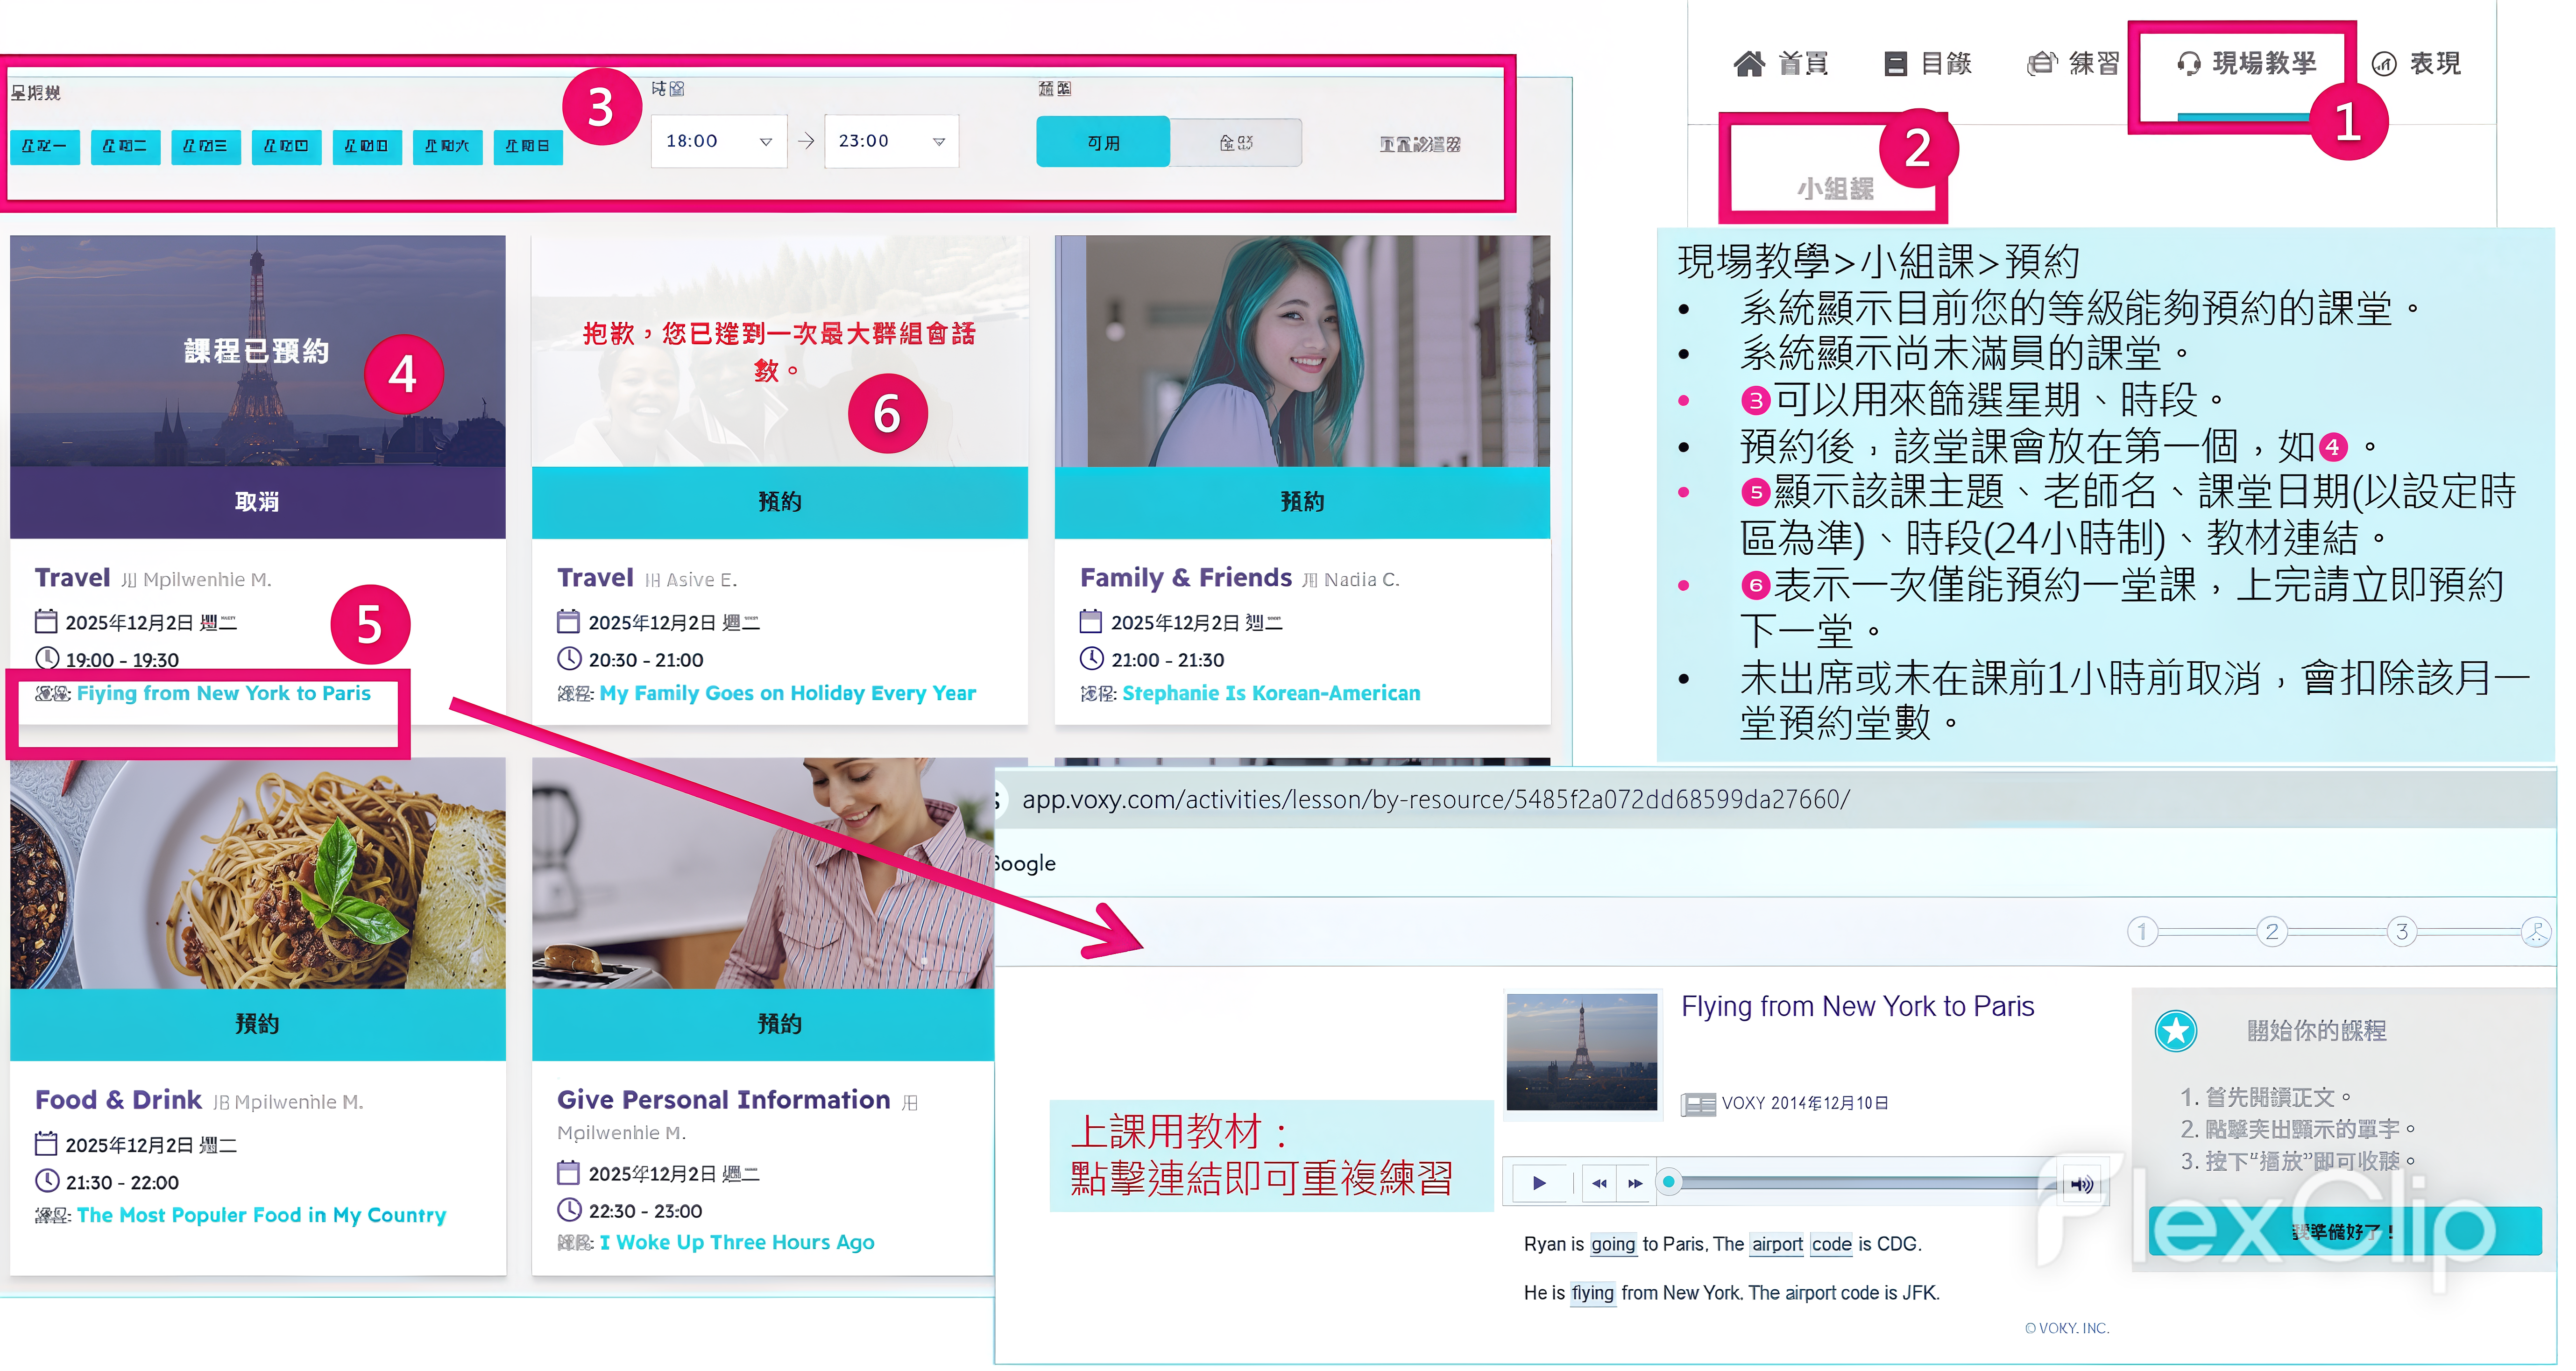Open the 18:00 start time dropdown
The width and height of the screenshot is (2576, 1371).
[x=719, y=142]
